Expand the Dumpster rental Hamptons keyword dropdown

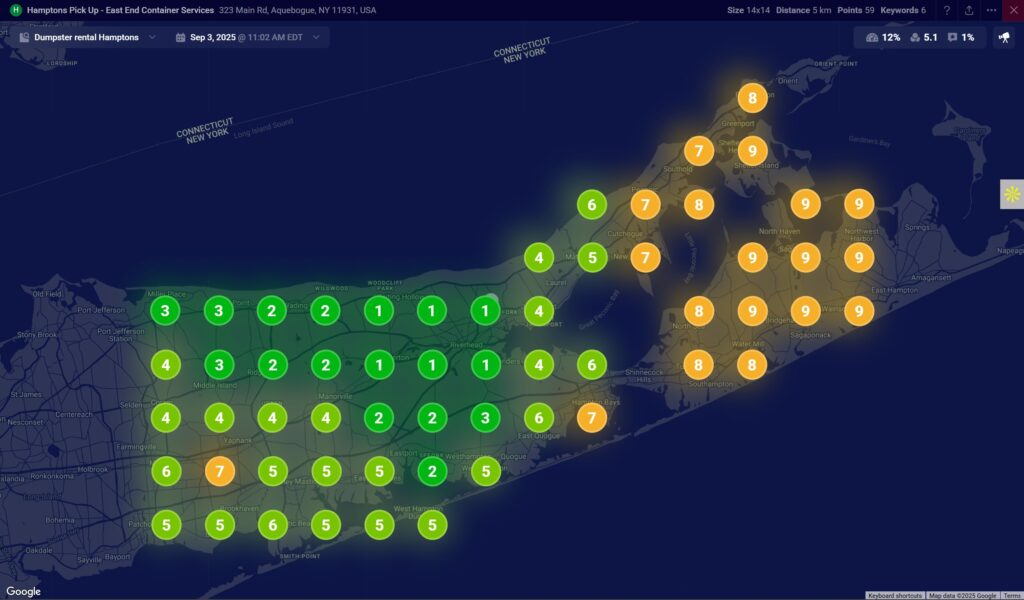152,37
